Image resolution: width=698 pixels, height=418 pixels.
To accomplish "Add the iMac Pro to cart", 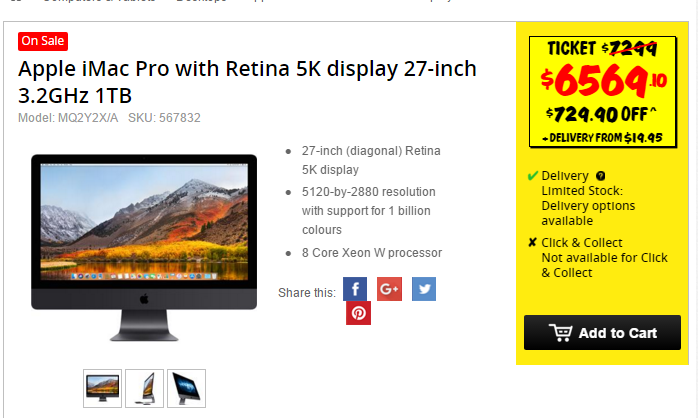I will pos(602,333).
